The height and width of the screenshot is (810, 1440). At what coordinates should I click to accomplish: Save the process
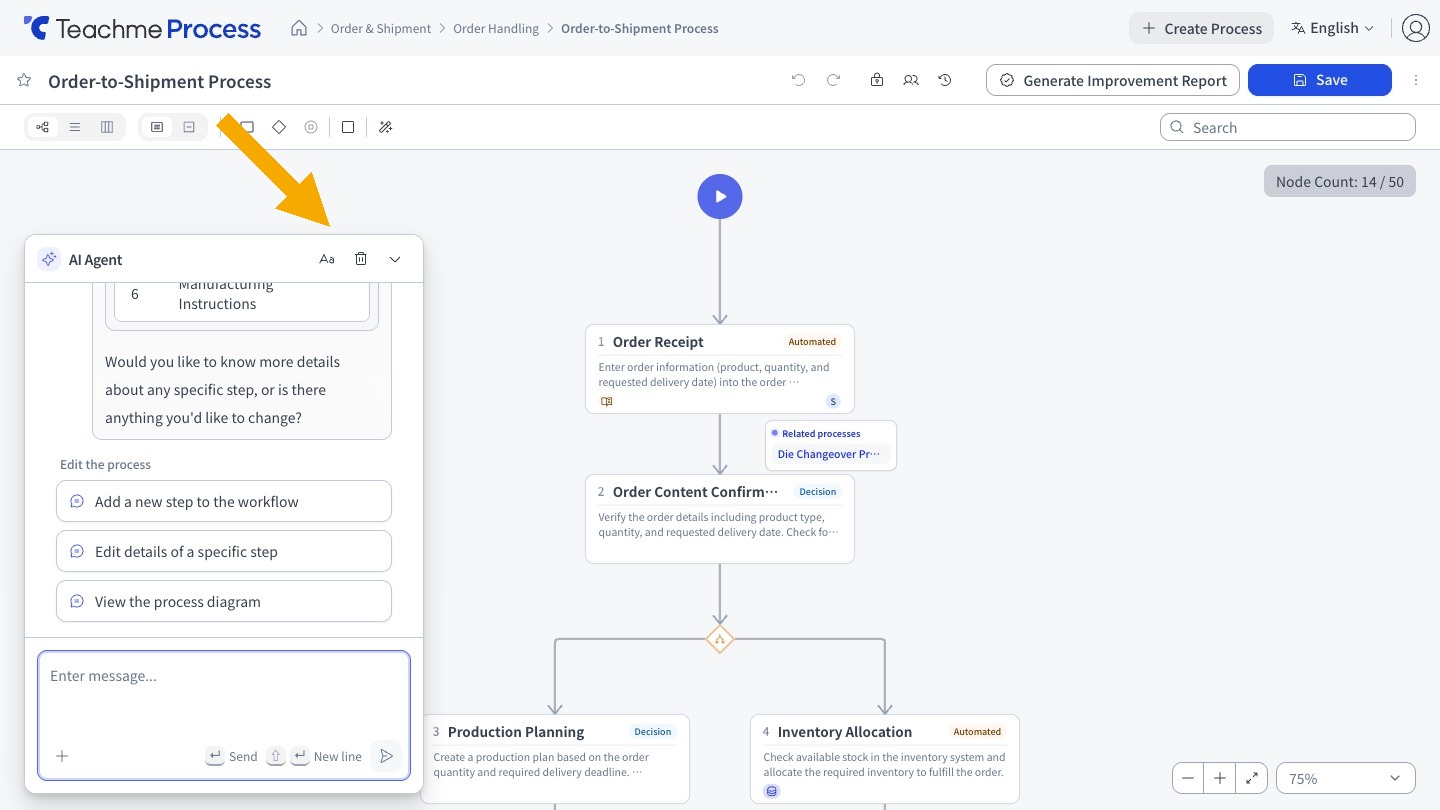click(x=1320, y=80)
